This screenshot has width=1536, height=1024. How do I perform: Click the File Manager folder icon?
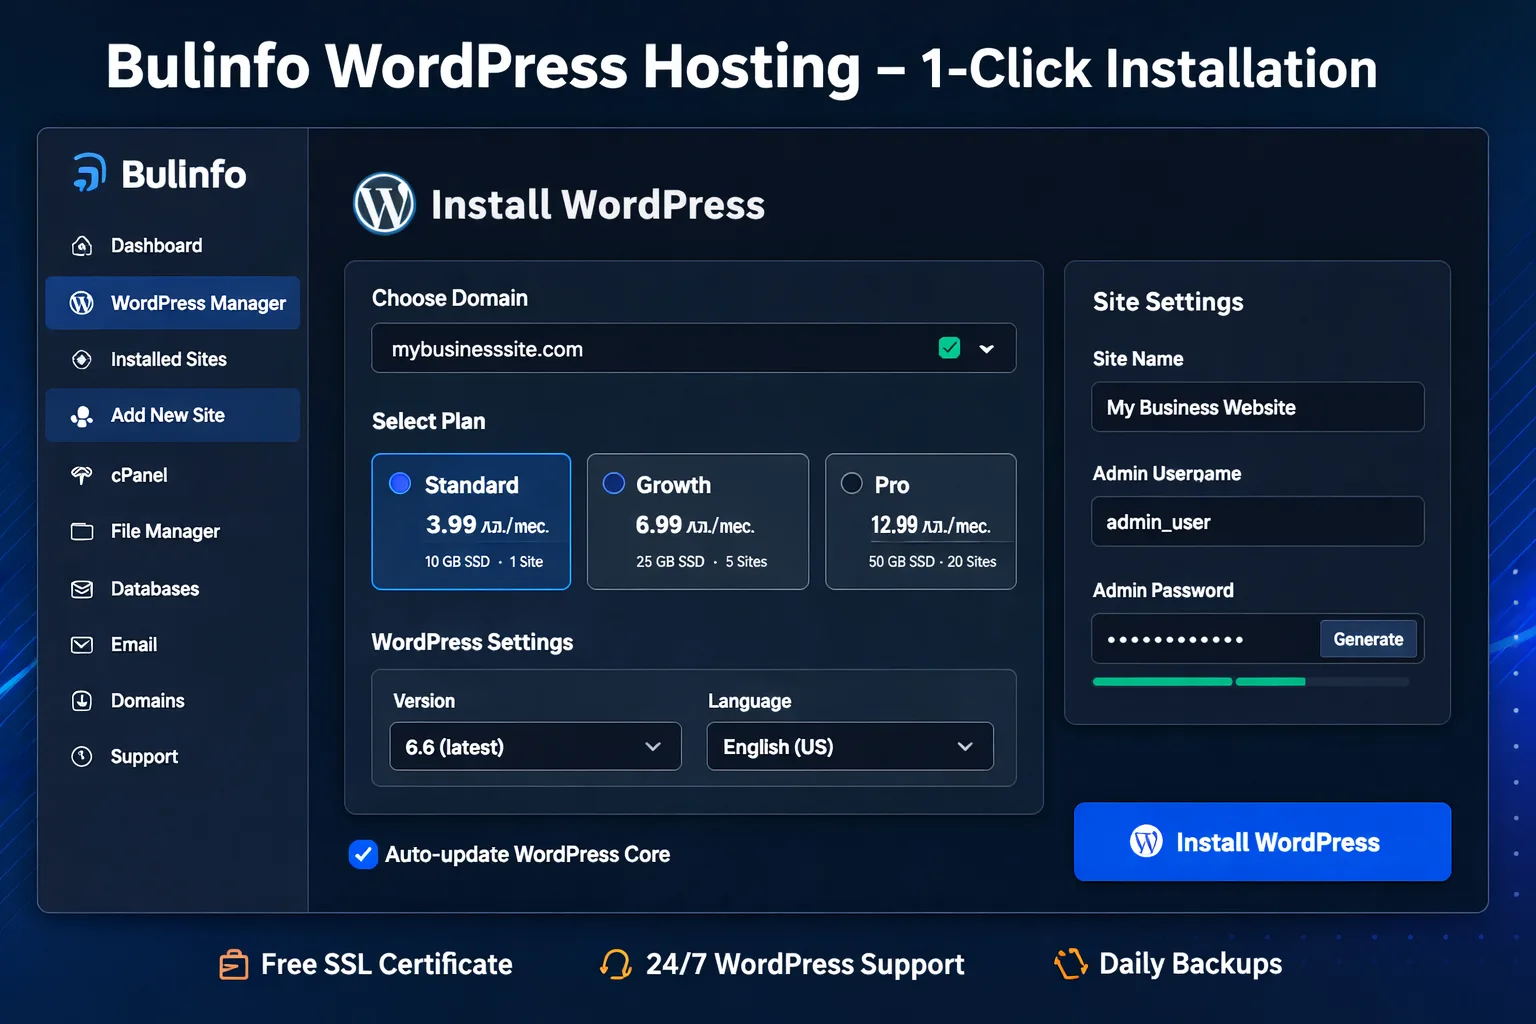82,531
